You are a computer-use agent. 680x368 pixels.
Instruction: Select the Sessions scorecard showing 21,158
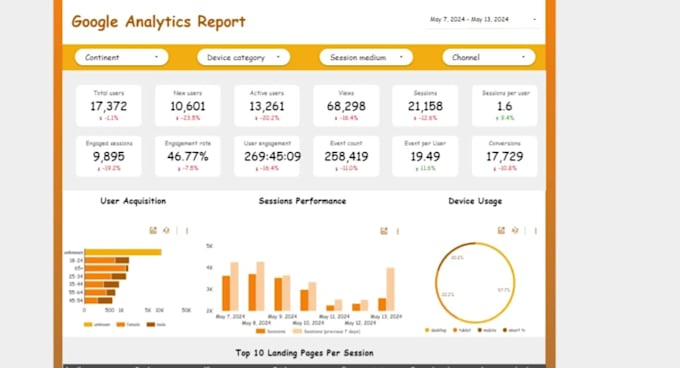[425, 106]
